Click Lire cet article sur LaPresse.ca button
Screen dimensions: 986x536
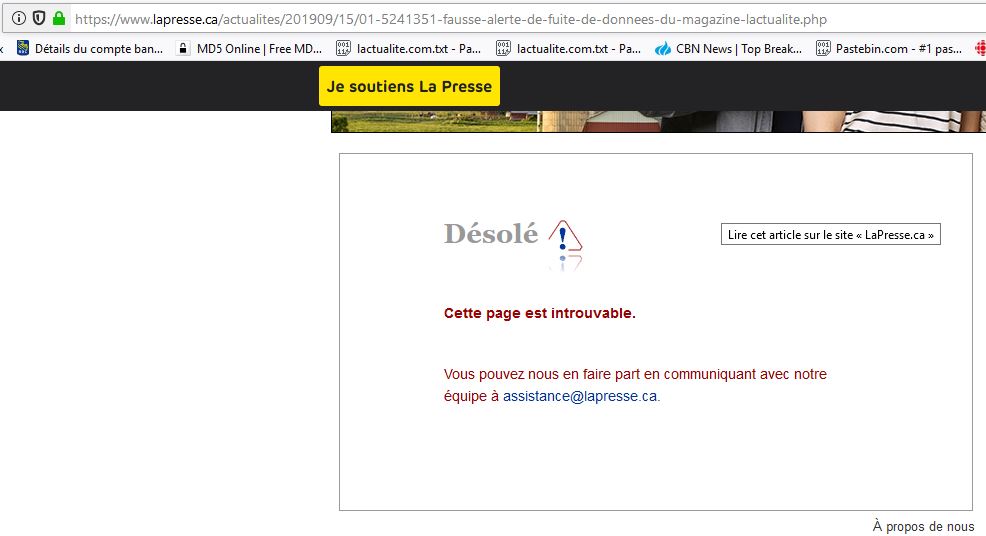[x=830, y=235]
